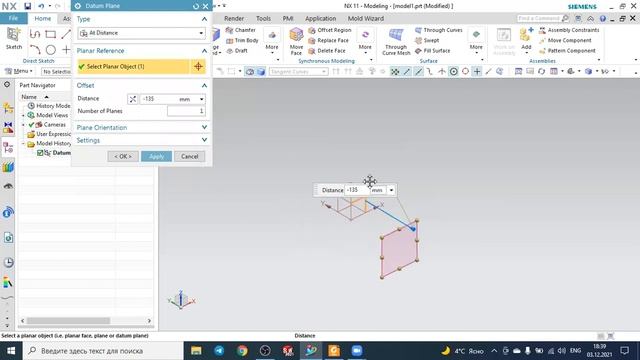Open the Type dropdown showing At Distance

coord(142,33)
